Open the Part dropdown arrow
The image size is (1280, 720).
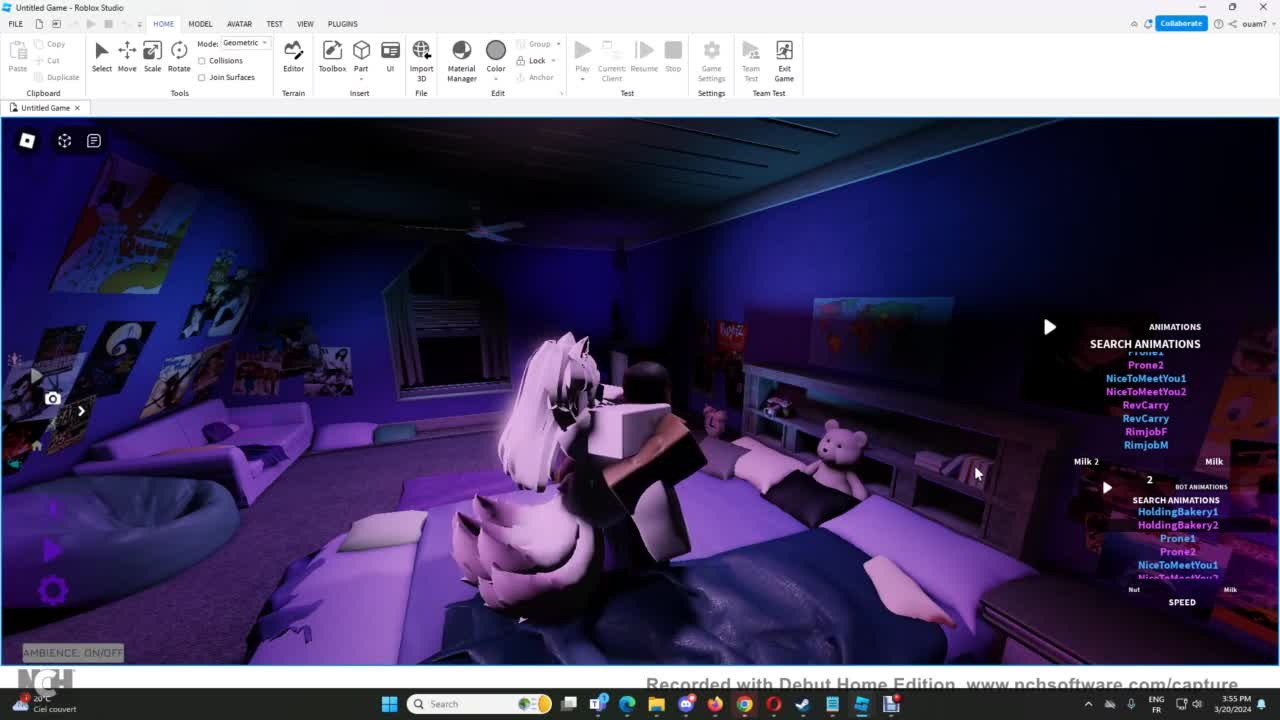tap(361, 79)
